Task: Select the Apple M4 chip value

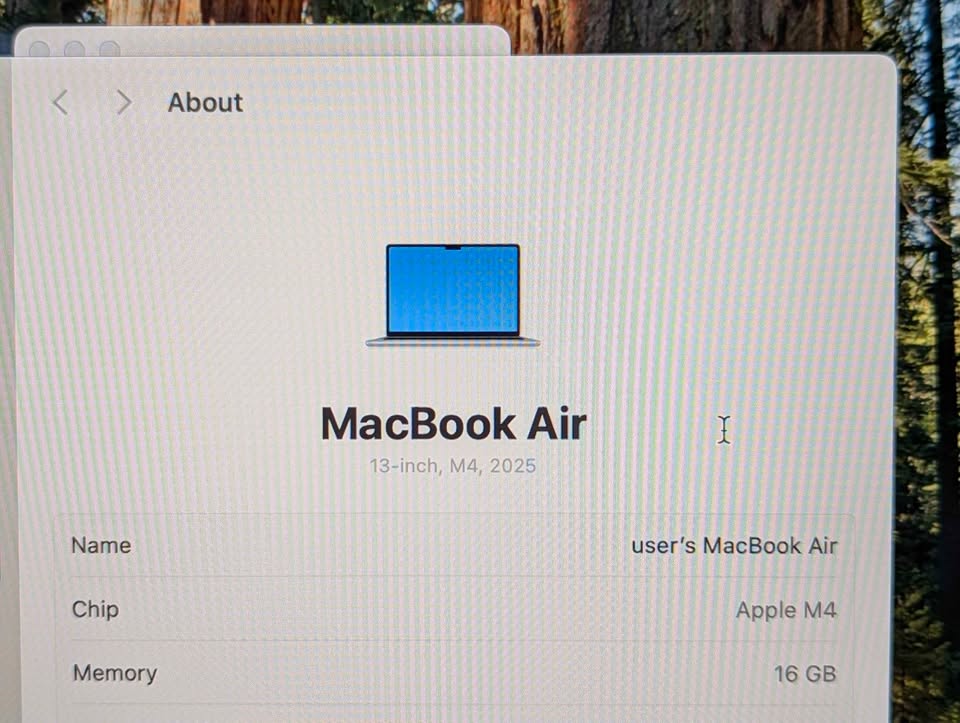Action: point(786,610)
